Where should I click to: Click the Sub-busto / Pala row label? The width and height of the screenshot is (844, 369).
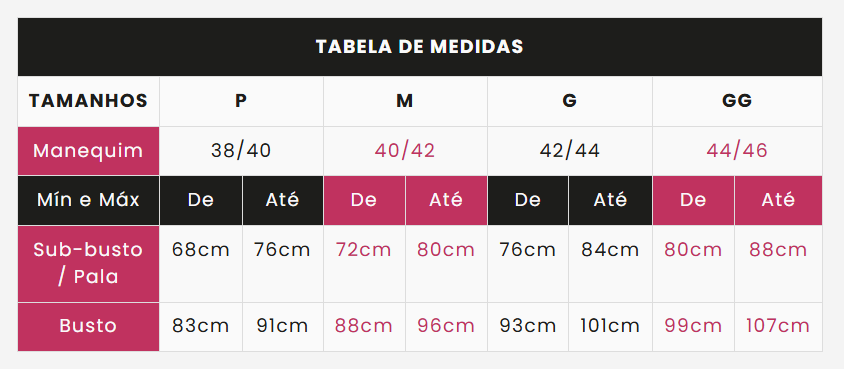[88, 264]
